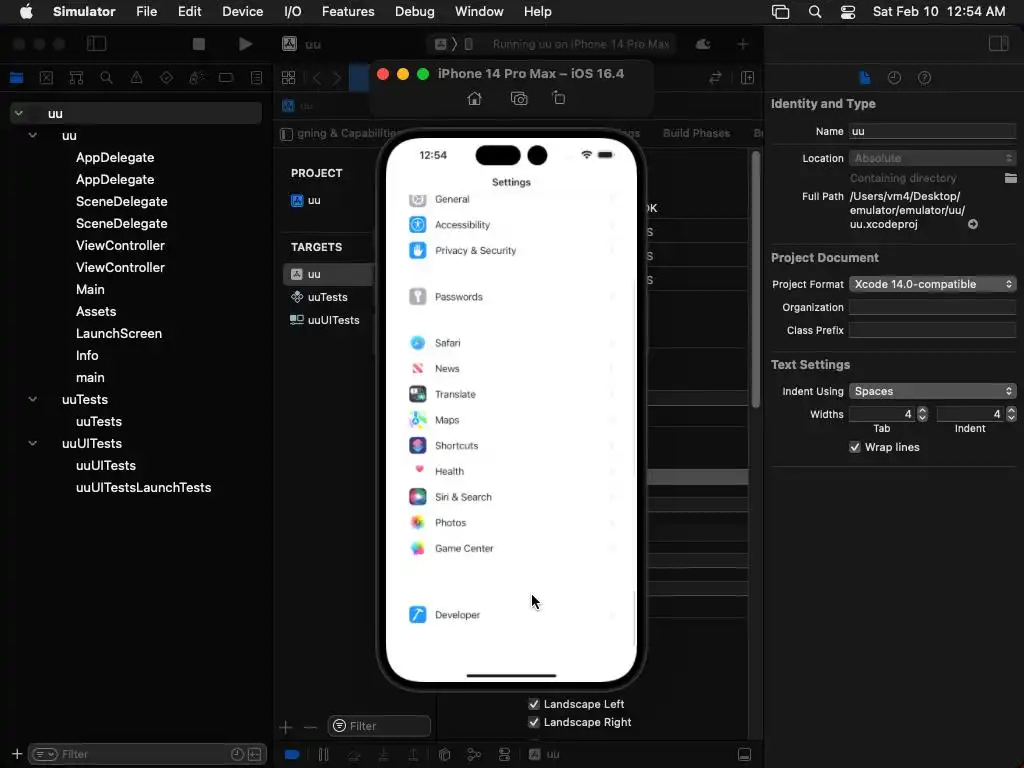Toggle Xcode navigator sidebar icon

coord(97,44)
